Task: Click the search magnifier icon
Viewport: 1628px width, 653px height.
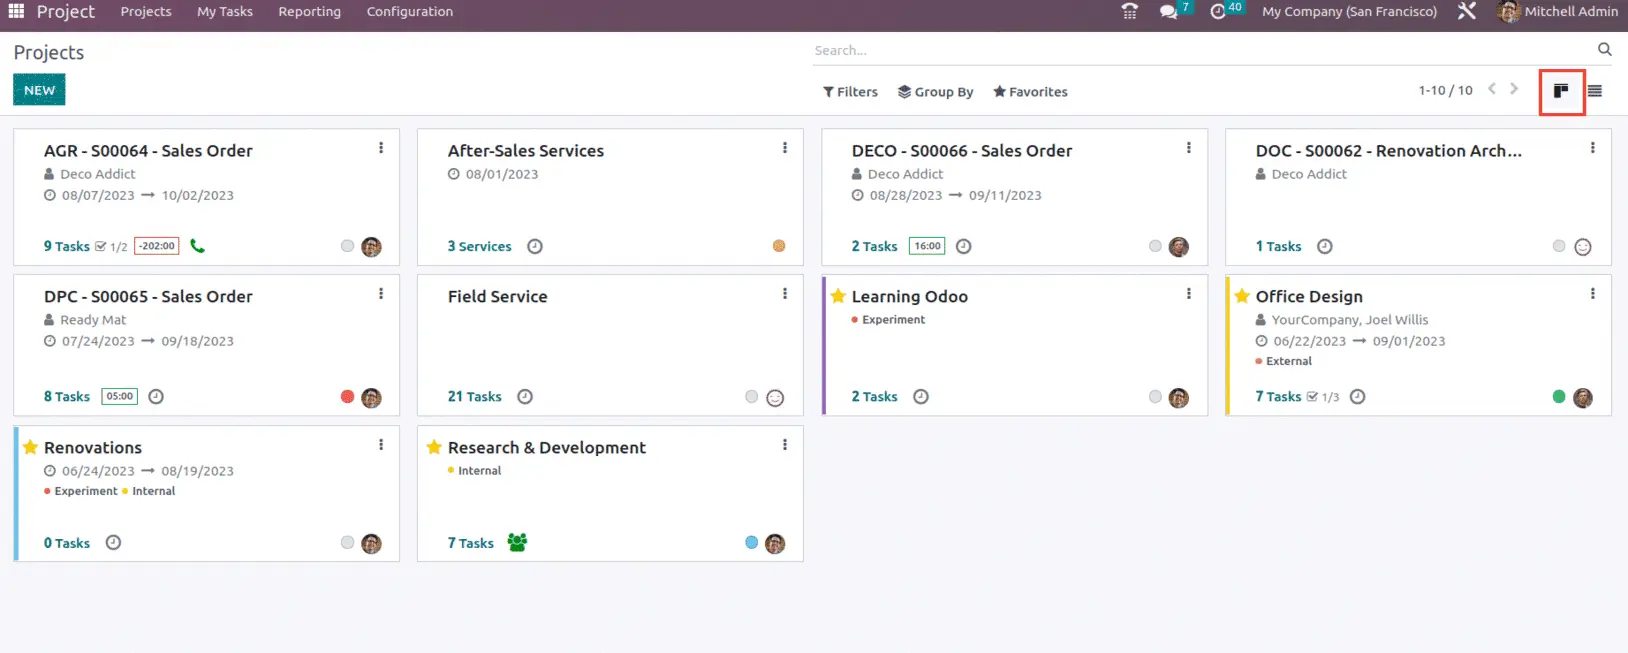Action: (x=1604, y=50)
